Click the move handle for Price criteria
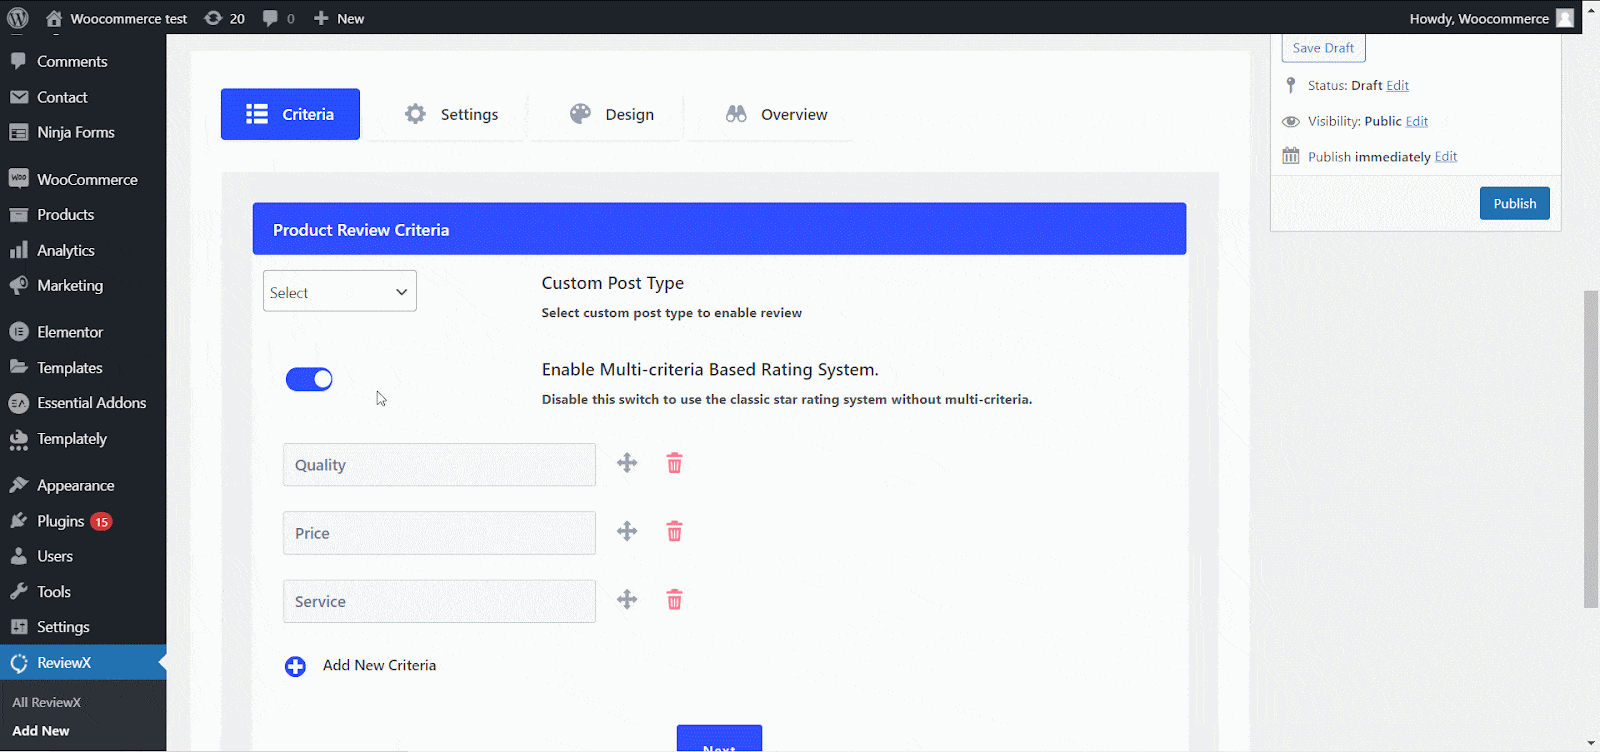1600x752 pixels. pyautogui.click(x=627, y=531)
